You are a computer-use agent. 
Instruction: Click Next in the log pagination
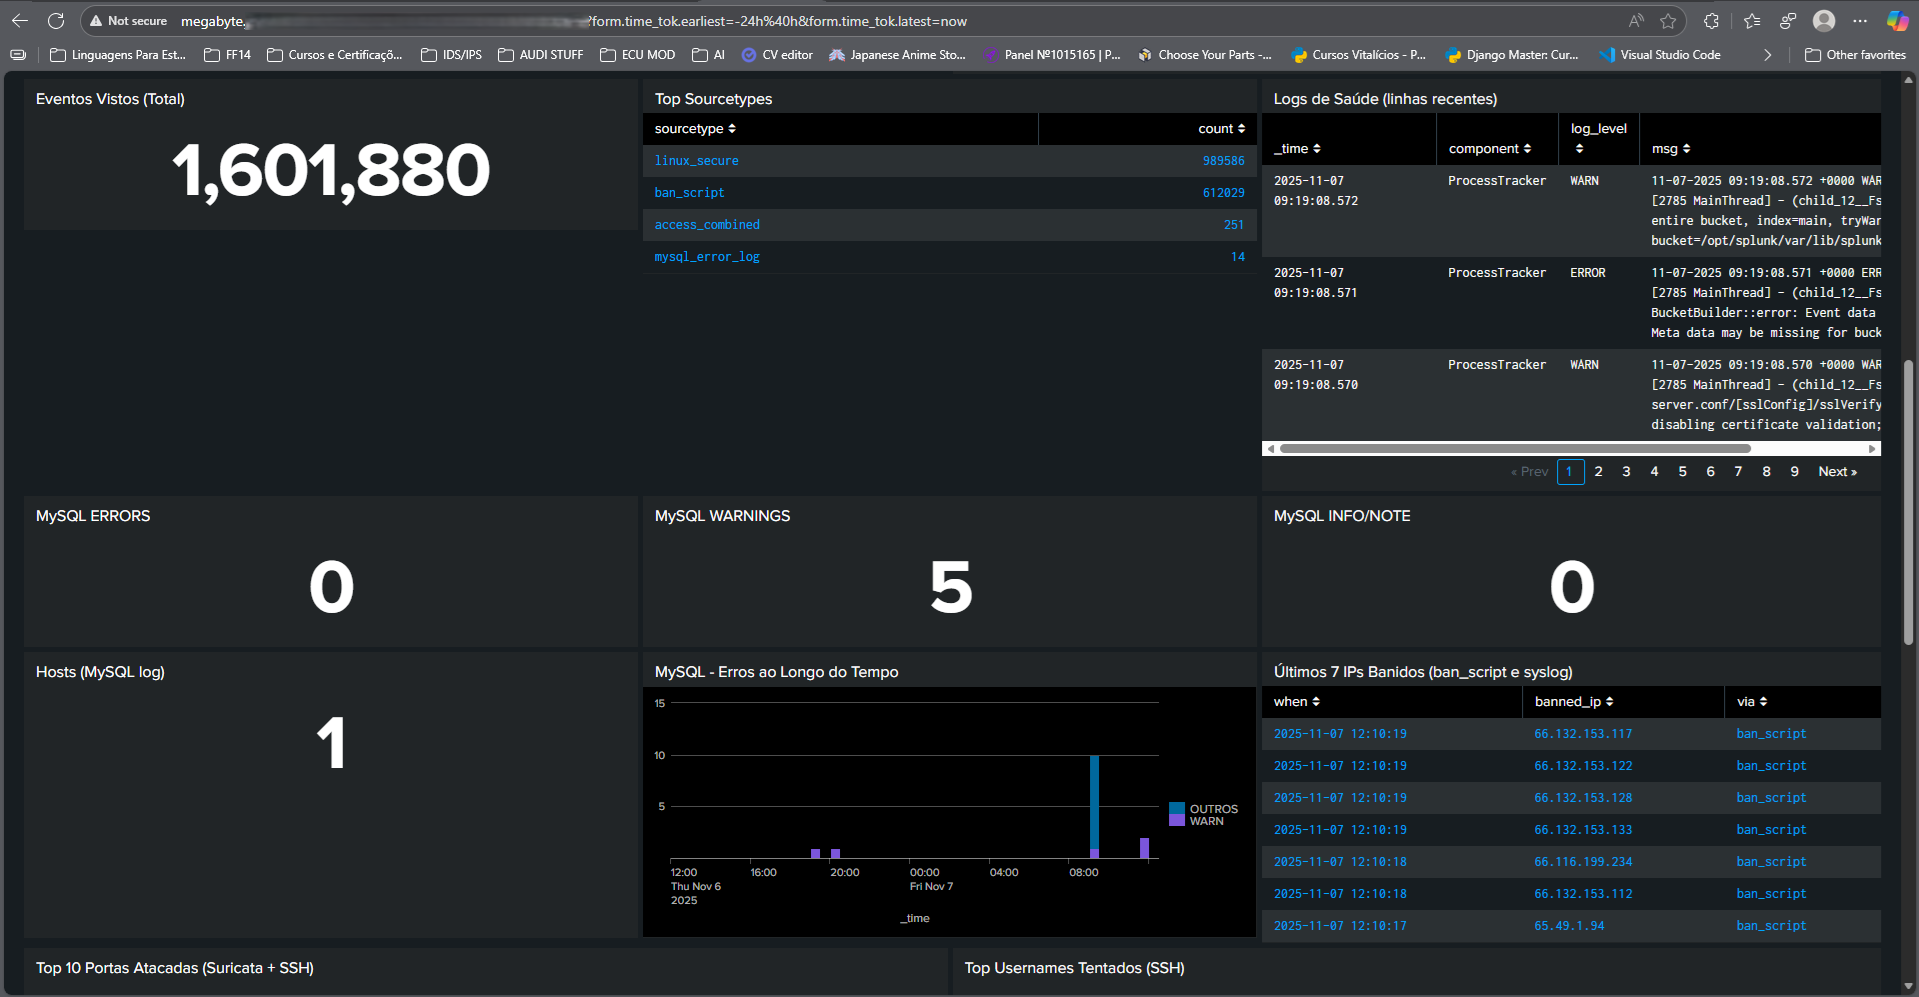(x=1837, y=472)
